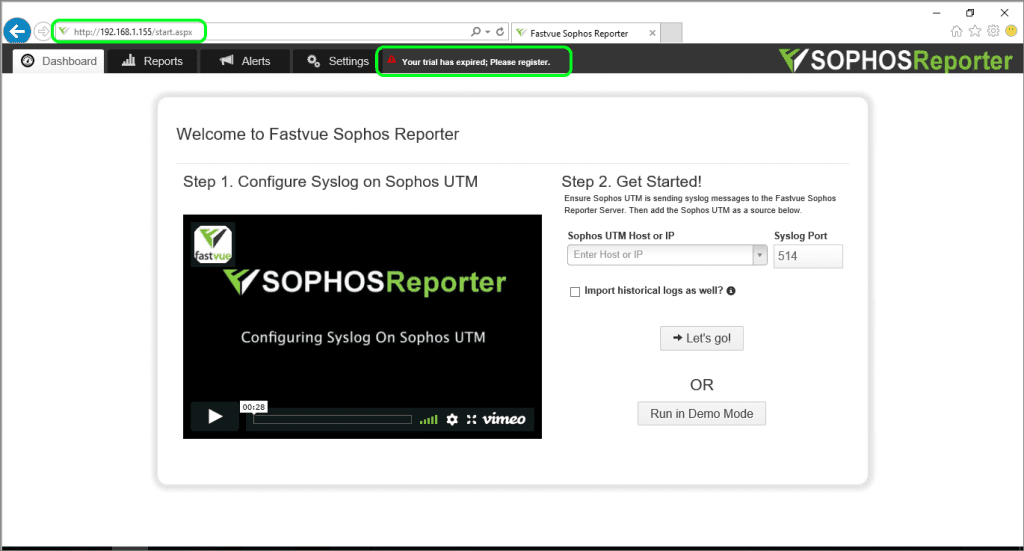Click the favorites star icon

(x=974, y=31)
